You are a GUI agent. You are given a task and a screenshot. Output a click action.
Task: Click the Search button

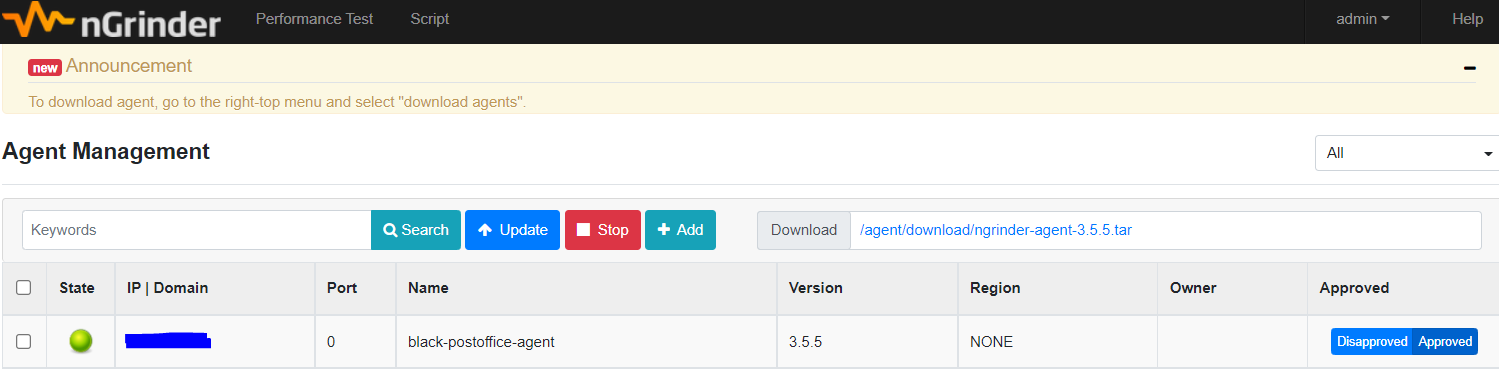click(x=416, y=230)
